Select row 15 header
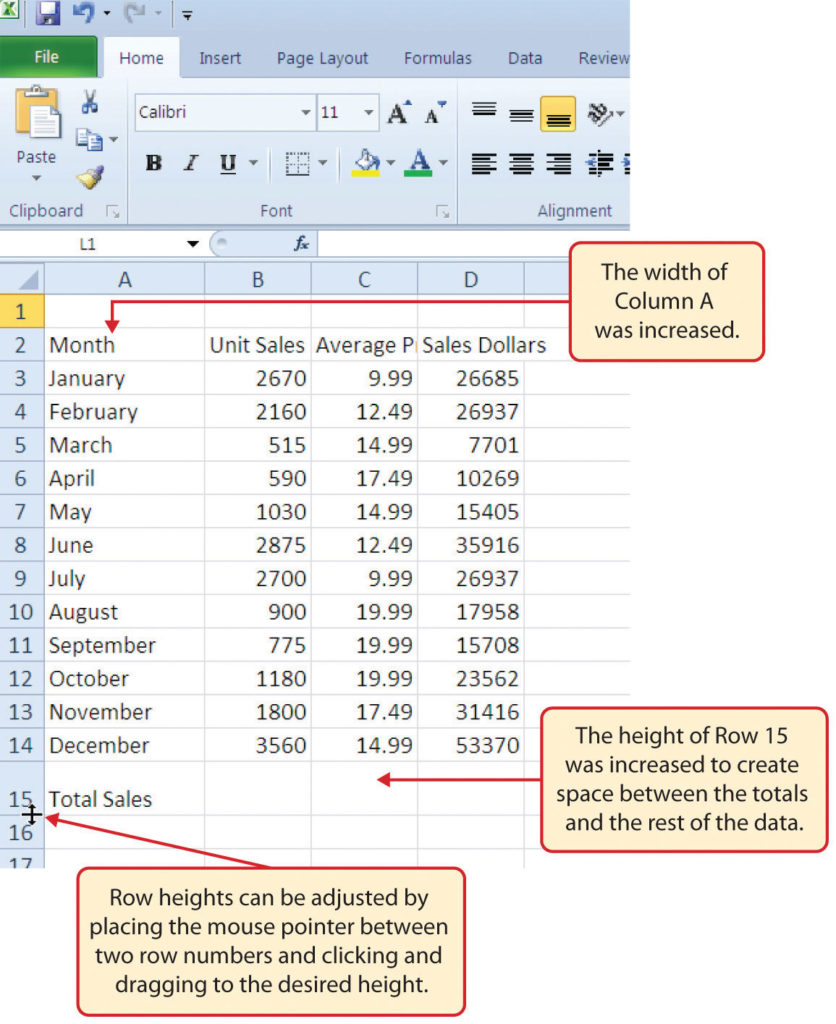836x1024 pixels. (x=22, y=788)
